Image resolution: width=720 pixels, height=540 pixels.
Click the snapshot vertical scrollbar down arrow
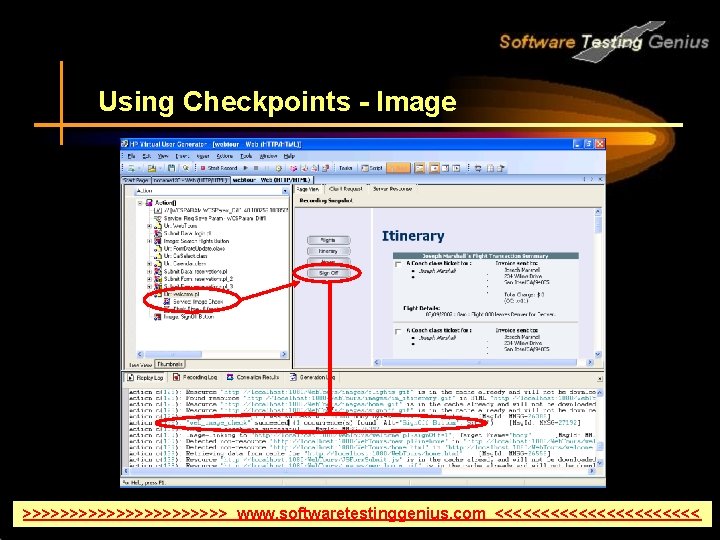tap(598, 354)
